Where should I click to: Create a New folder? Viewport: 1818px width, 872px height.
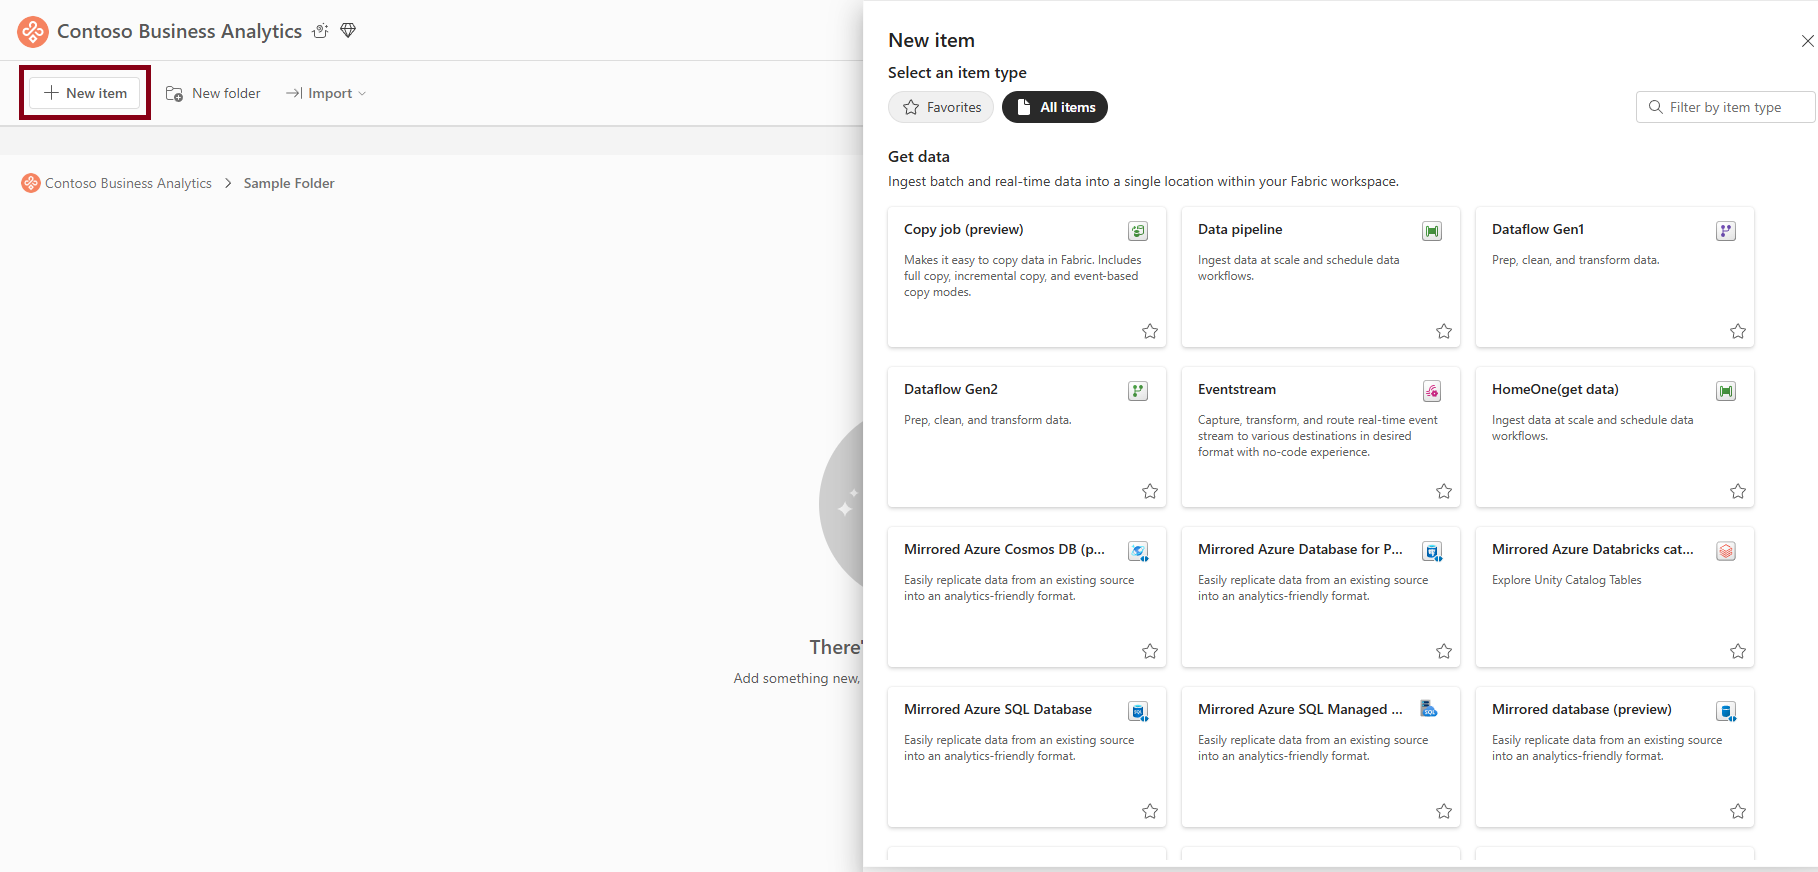click(213, 93)
